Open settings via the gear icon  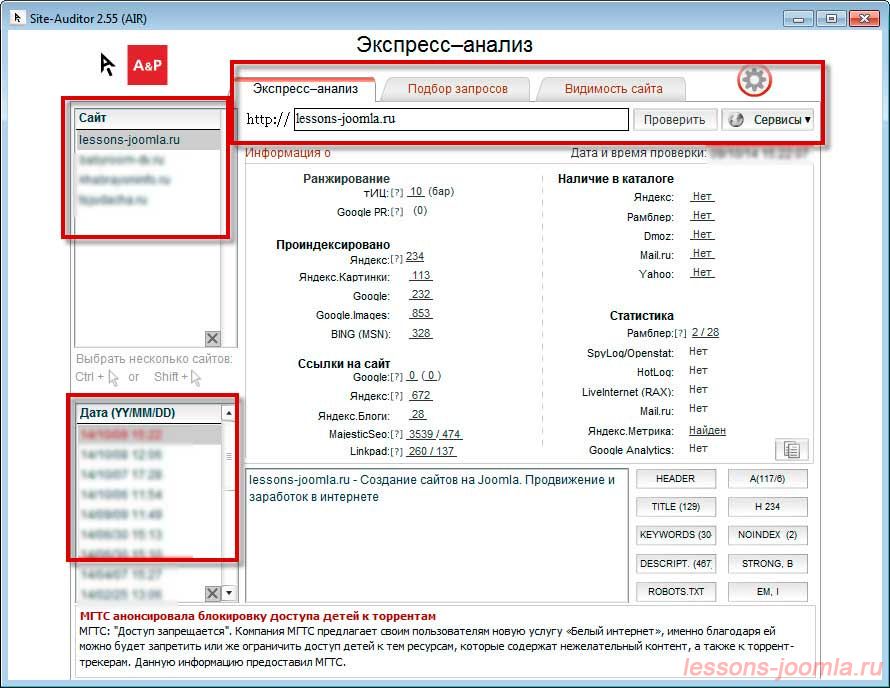point(754,80)
